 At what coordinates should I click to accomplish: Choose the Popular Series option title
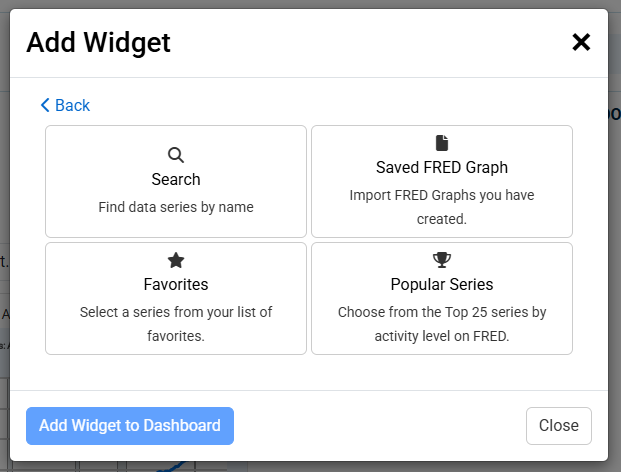coord(442,284)
